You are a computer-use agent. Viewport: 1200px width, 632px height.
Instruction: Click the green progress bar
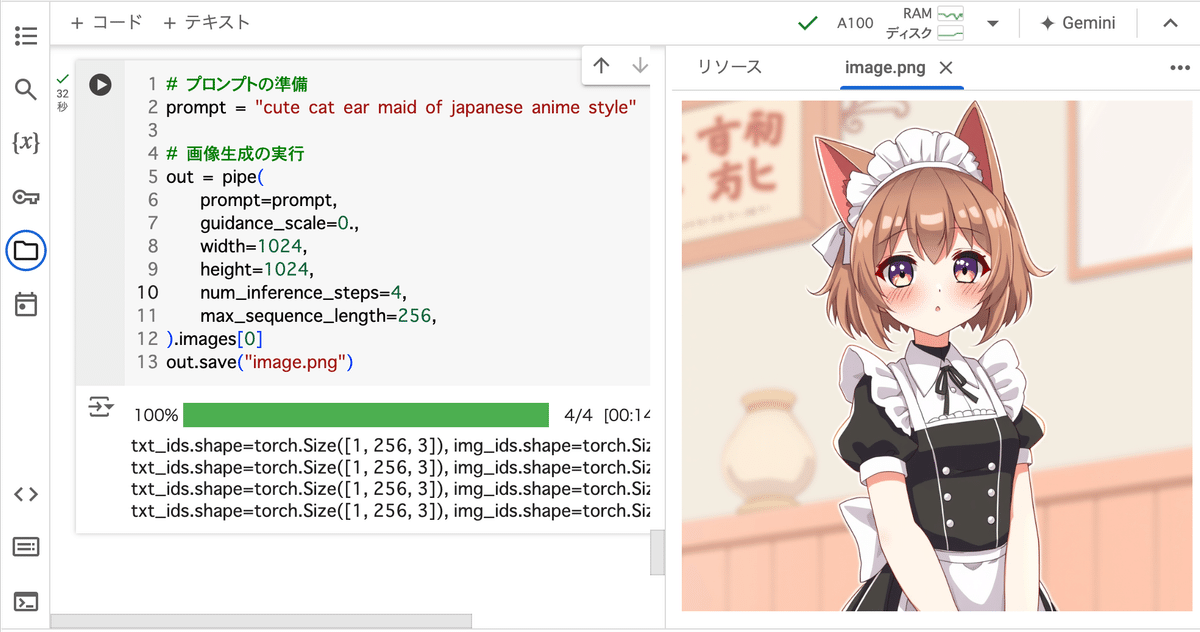point(368,414)
